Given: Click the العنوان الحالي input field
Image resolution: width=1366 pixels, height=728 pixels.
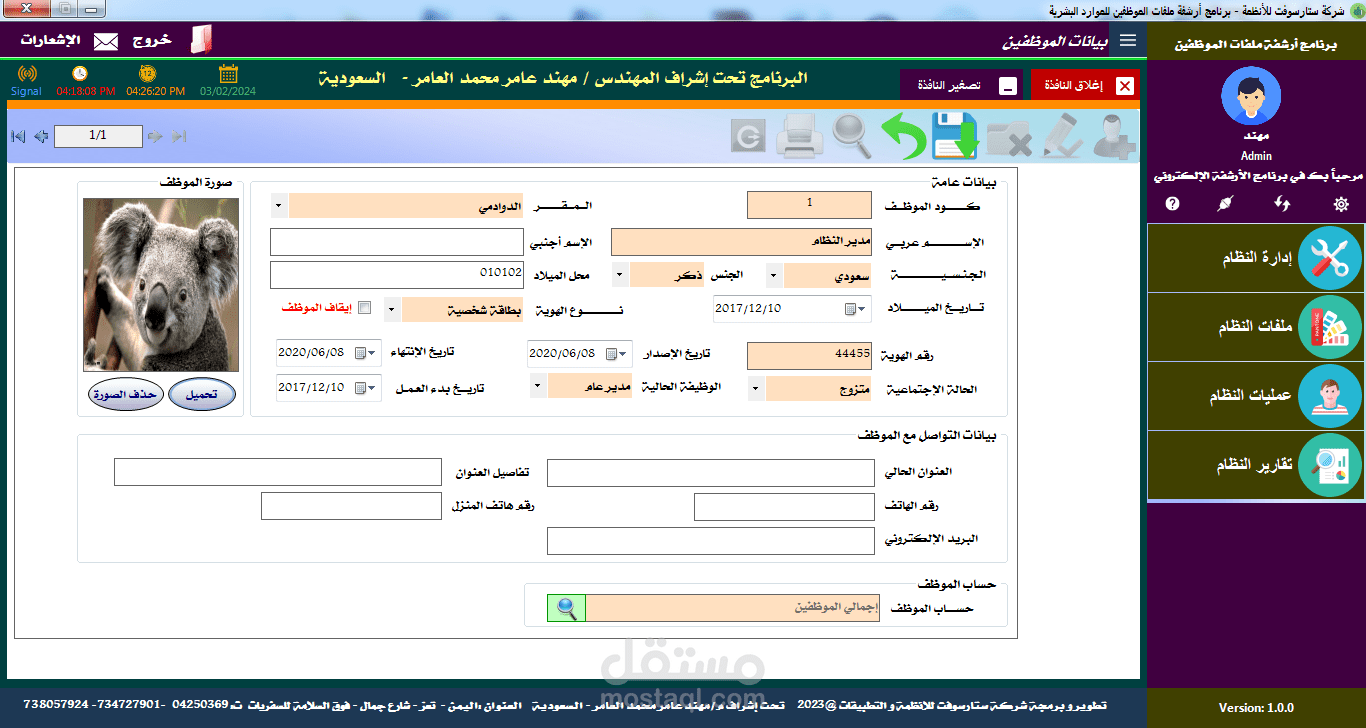Looking at the screenshot, I should (x=711, y=473).
